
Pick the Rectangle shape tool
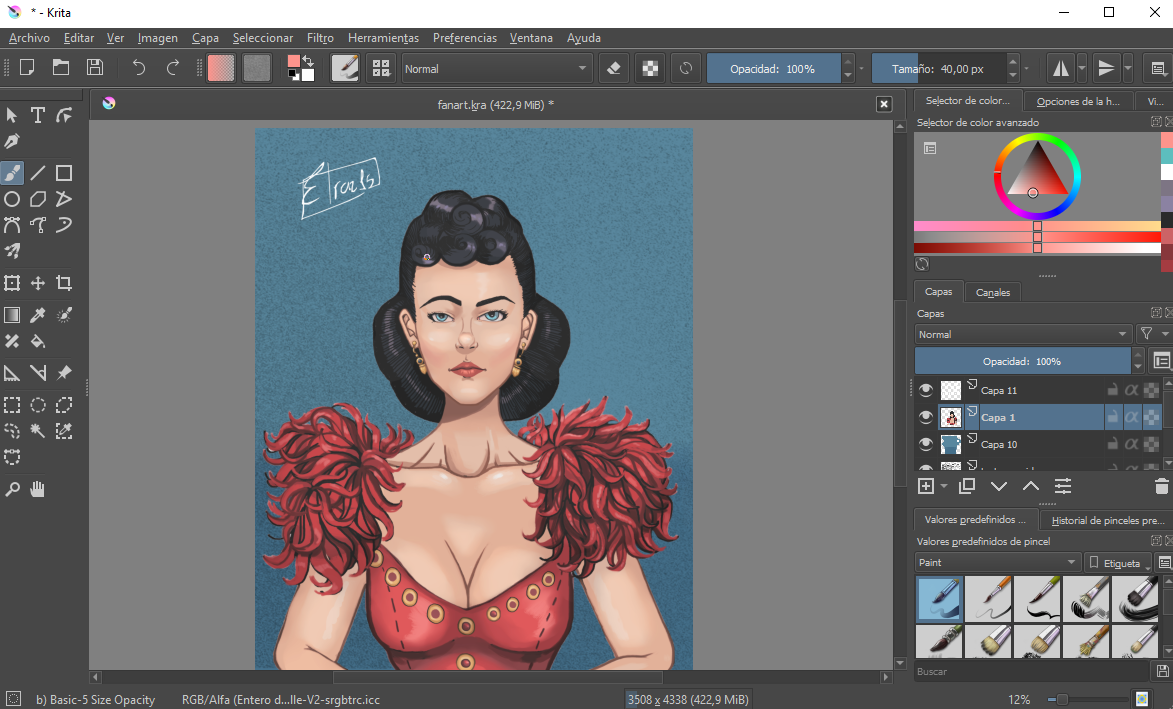tap(64, 174)
